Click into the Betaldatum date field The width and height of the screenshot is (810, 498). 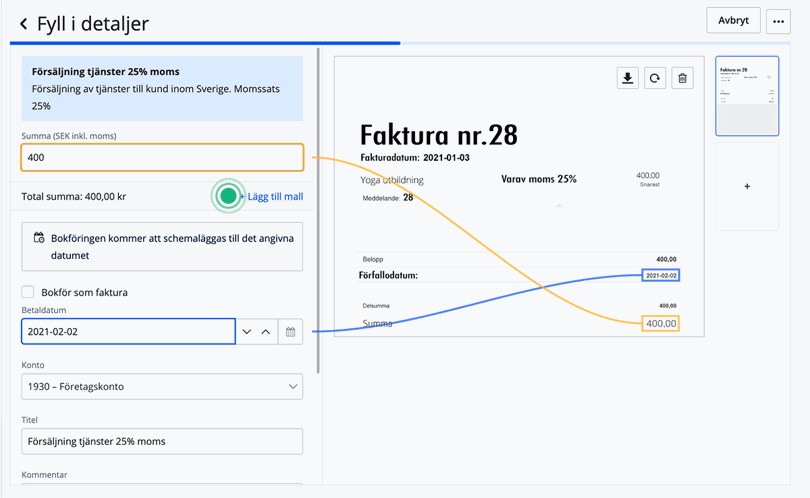127,332
